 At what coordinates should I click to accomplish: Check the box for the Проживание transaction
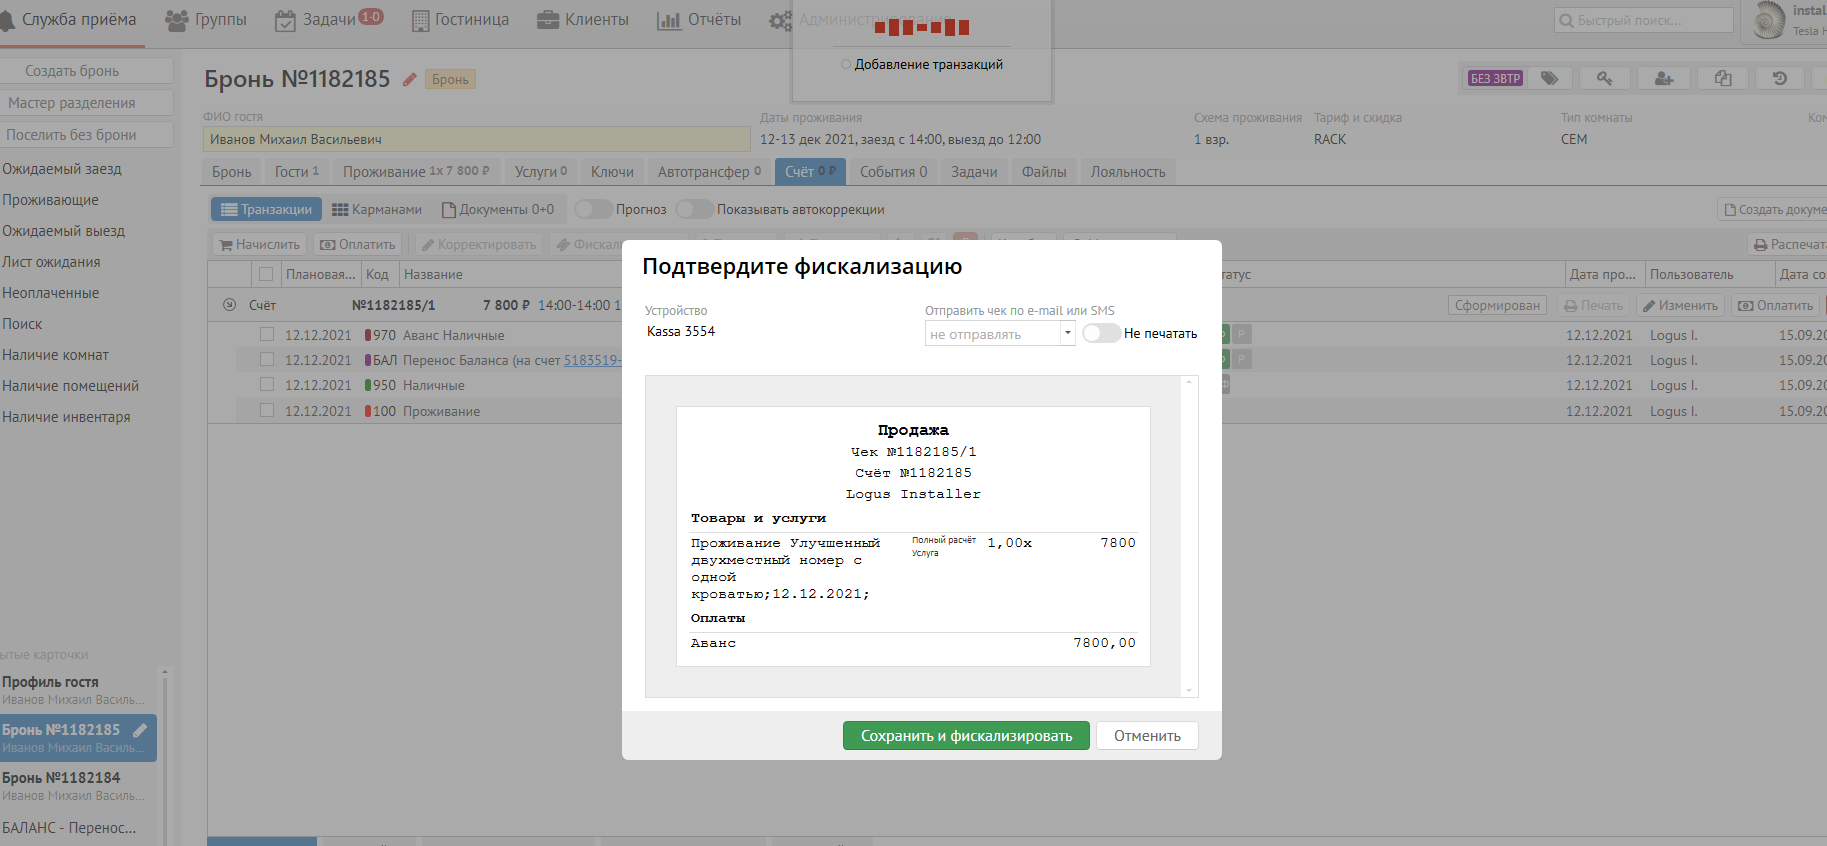point(267,410)
